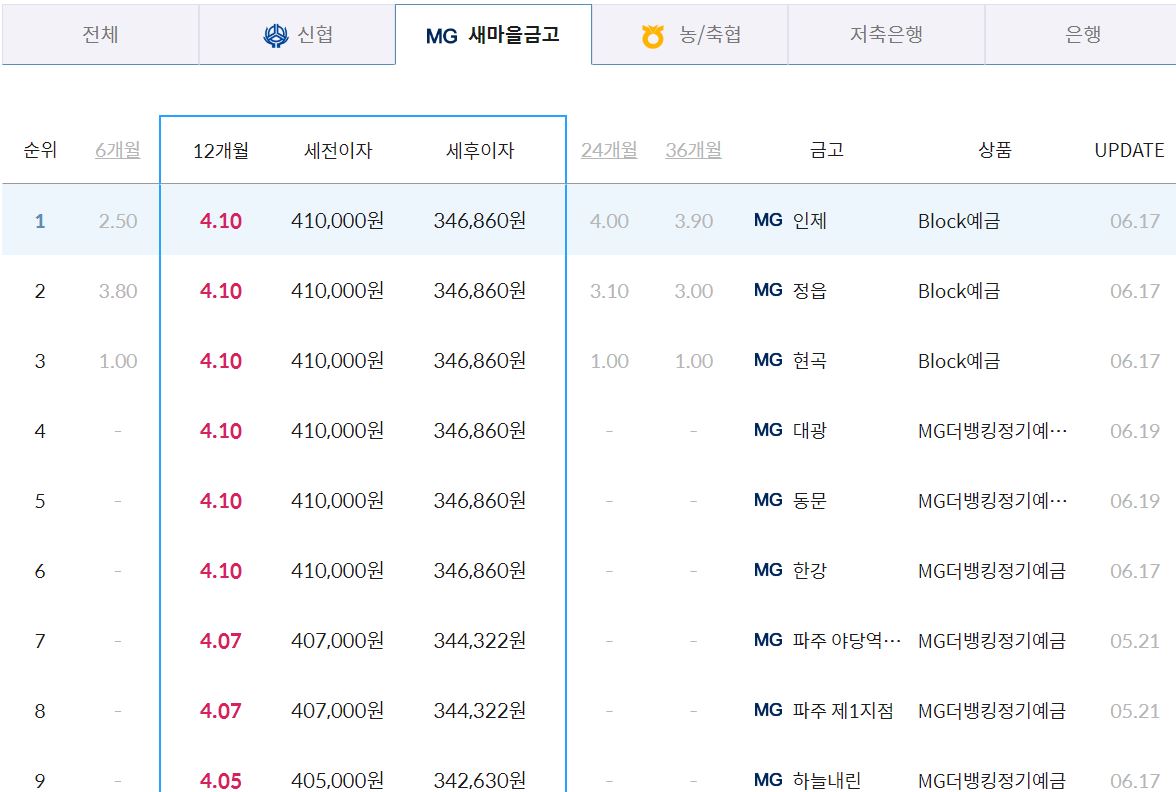Screen dimensions: 1176x792
Task: Click the 4.10 rate in rank 1 row
Action: [x=220, y=221]
